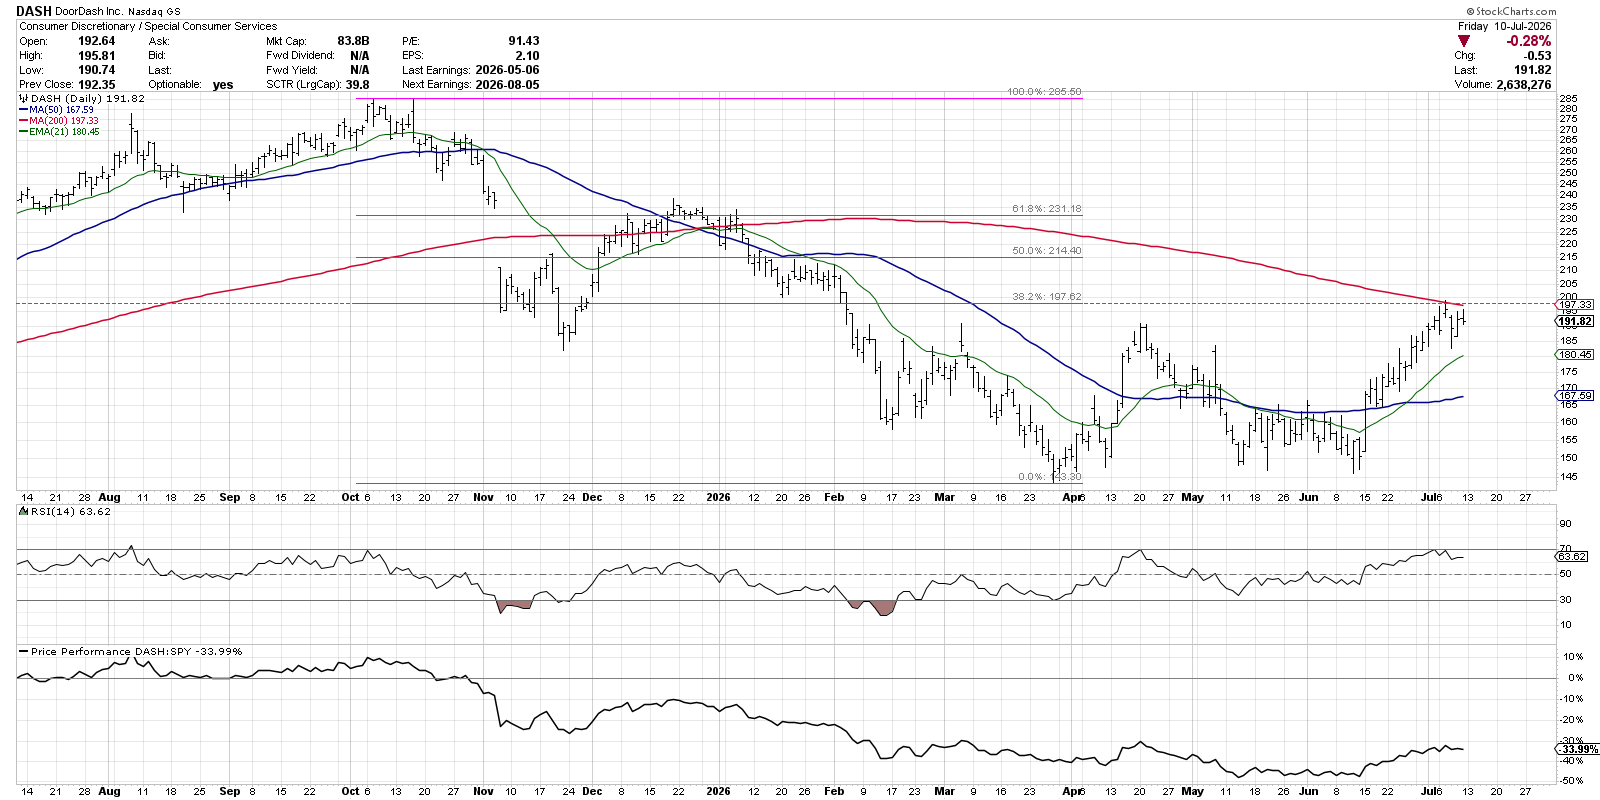Click the OHLC bar icon beside DASH (Daily)
This screenshot has height=800, width=1600.
[24, 99]
